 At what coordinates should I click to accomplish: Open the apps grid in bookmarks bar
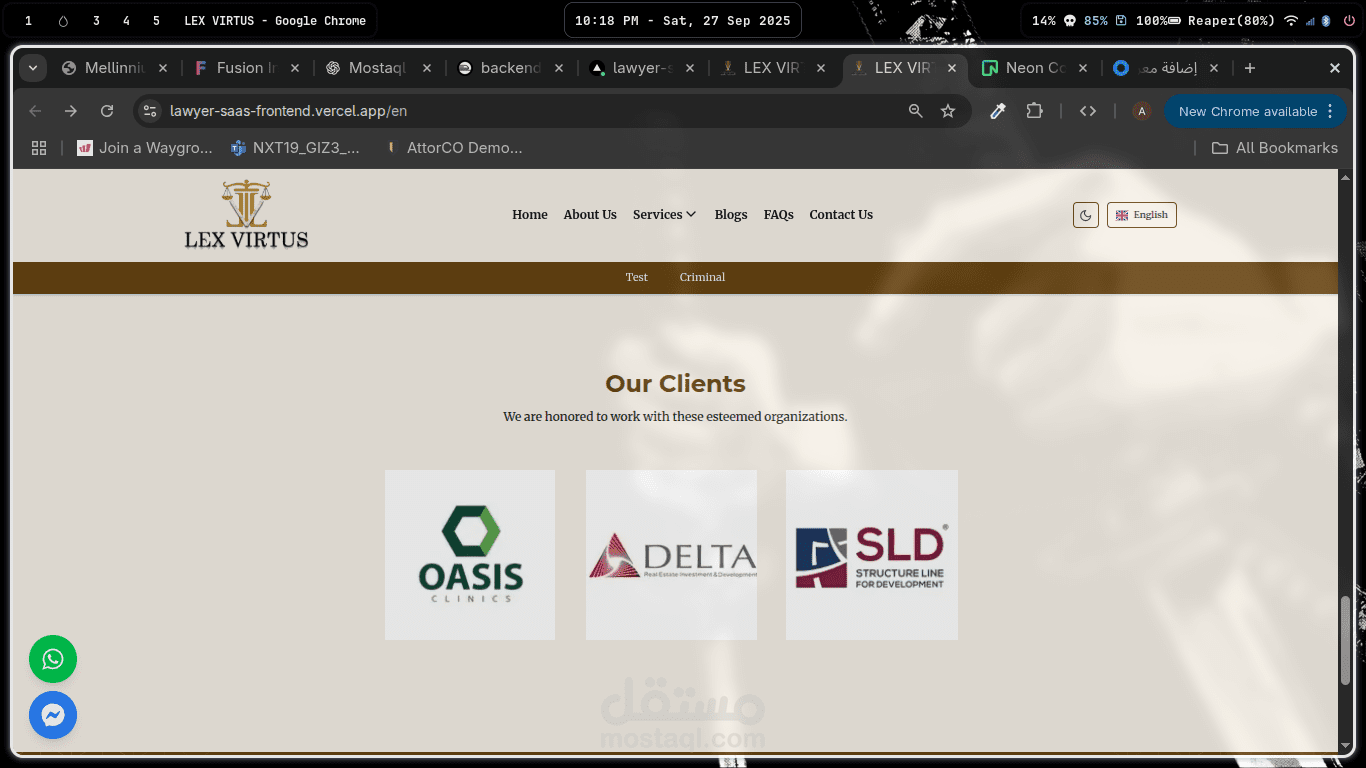click(x=39, y=148)
